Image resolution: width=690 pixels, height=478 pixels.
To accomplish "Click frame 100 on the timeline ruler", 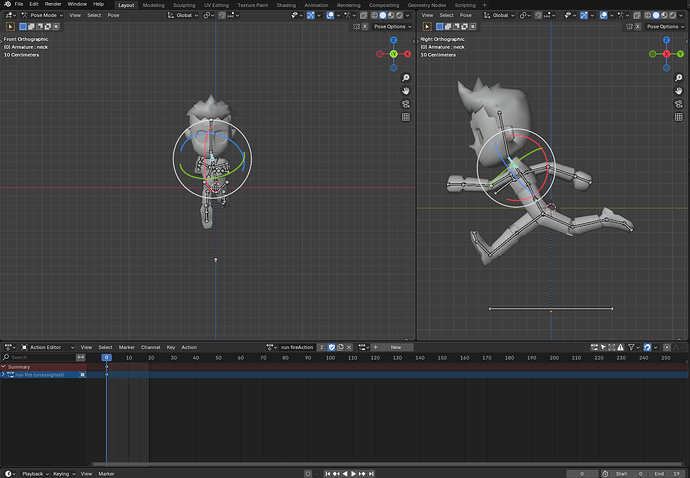I will pos(330,358).
